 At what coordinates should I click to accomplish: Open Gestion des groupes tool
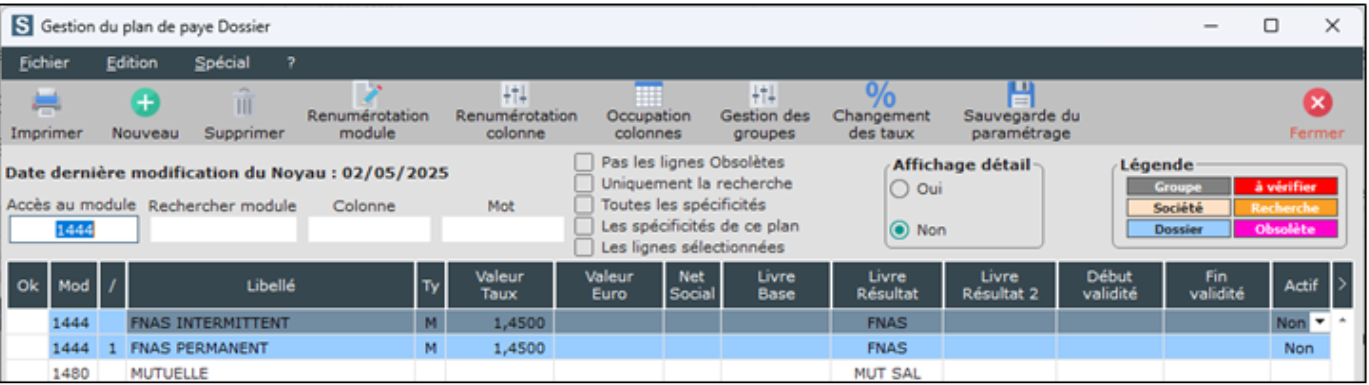(x=765, y=94)
